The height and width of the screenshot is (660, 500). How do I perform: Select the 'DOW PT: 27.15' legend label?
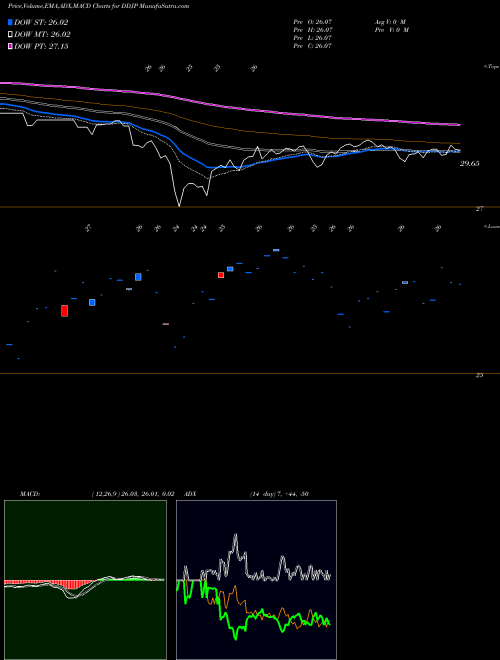pyautogui.click(x=41, y=46)
